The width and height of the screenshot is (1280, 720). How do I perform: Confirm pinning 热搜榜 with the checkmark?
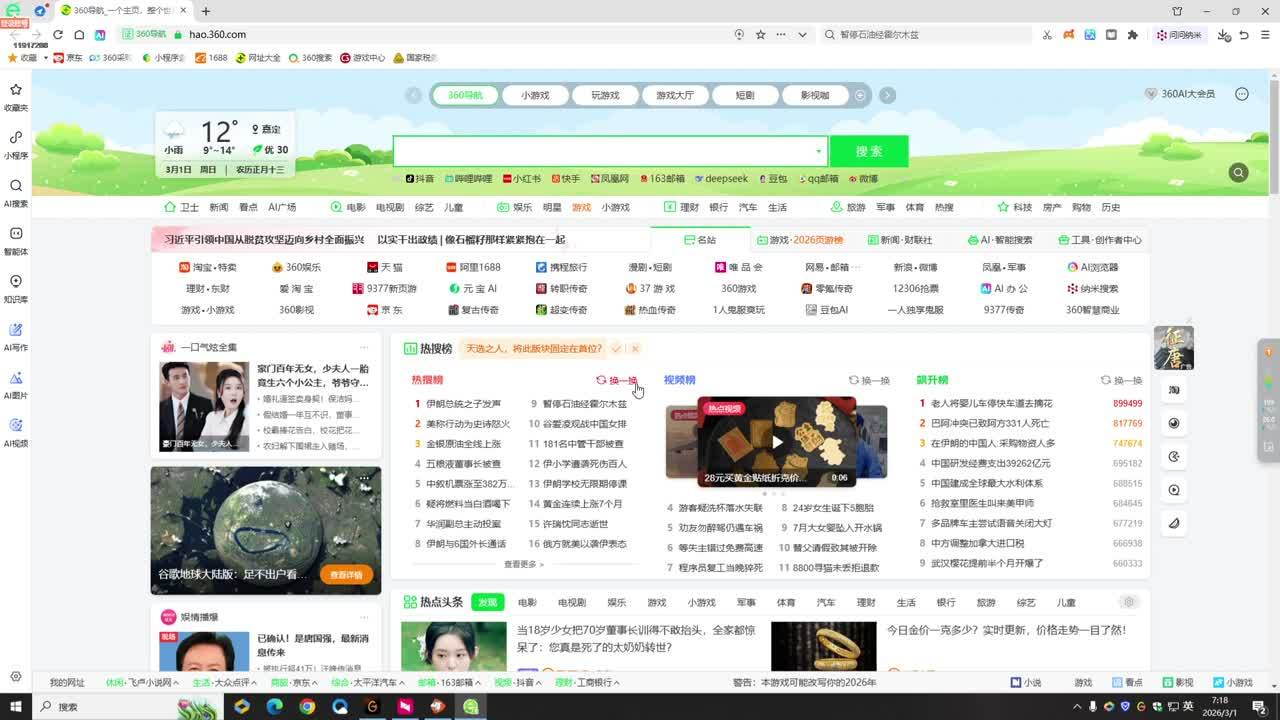tap(616, 348)
